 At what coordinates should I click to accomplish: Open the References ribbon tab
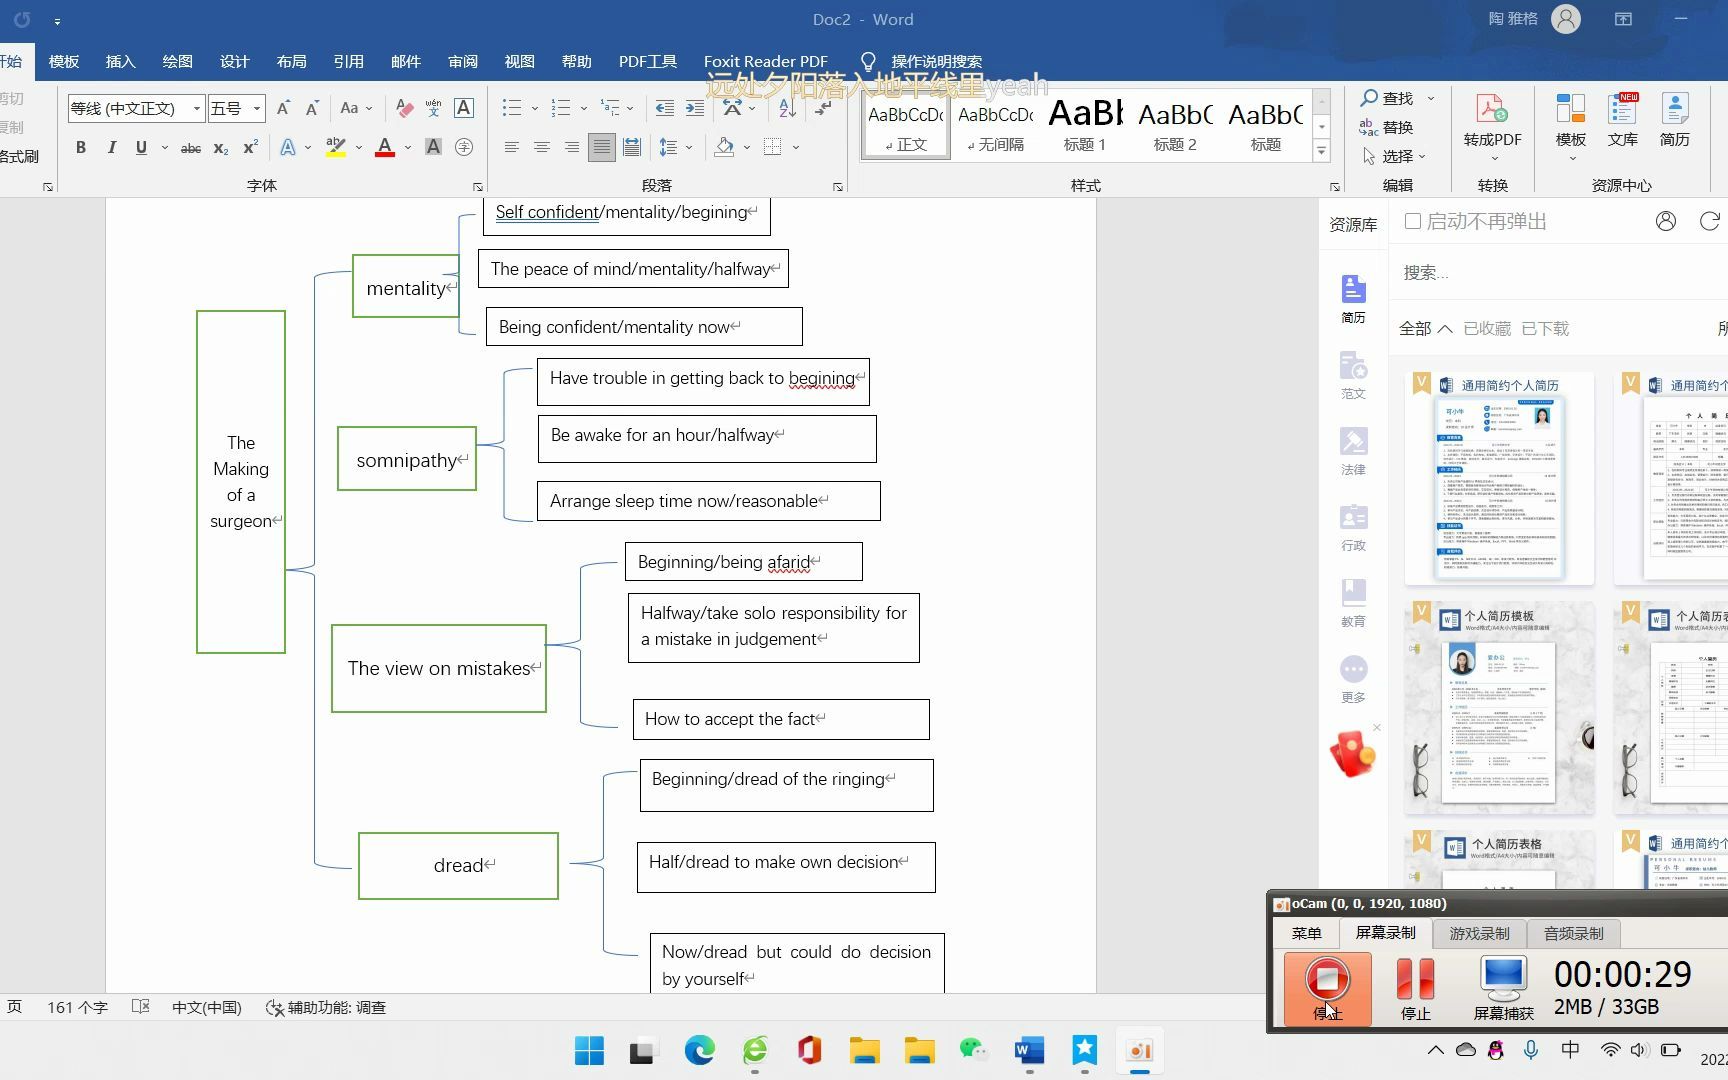point(348,61)
